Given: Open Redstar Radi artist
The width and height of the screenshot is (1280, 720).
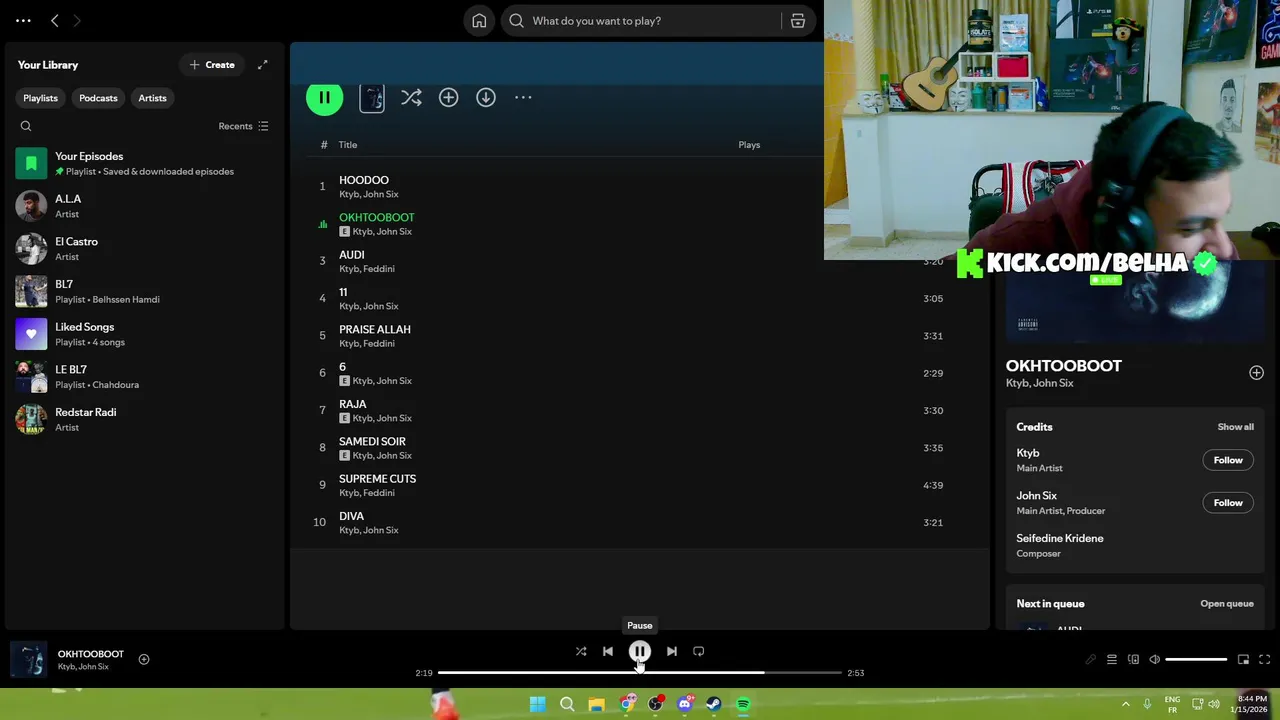Looking at the screenshot, I should coord(144,419).
